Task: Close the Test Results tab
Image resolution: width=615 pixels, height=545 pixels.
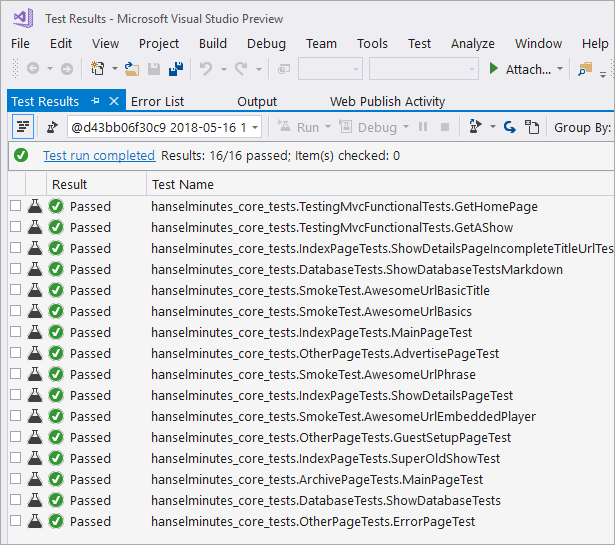Action: tap(114, 101)
